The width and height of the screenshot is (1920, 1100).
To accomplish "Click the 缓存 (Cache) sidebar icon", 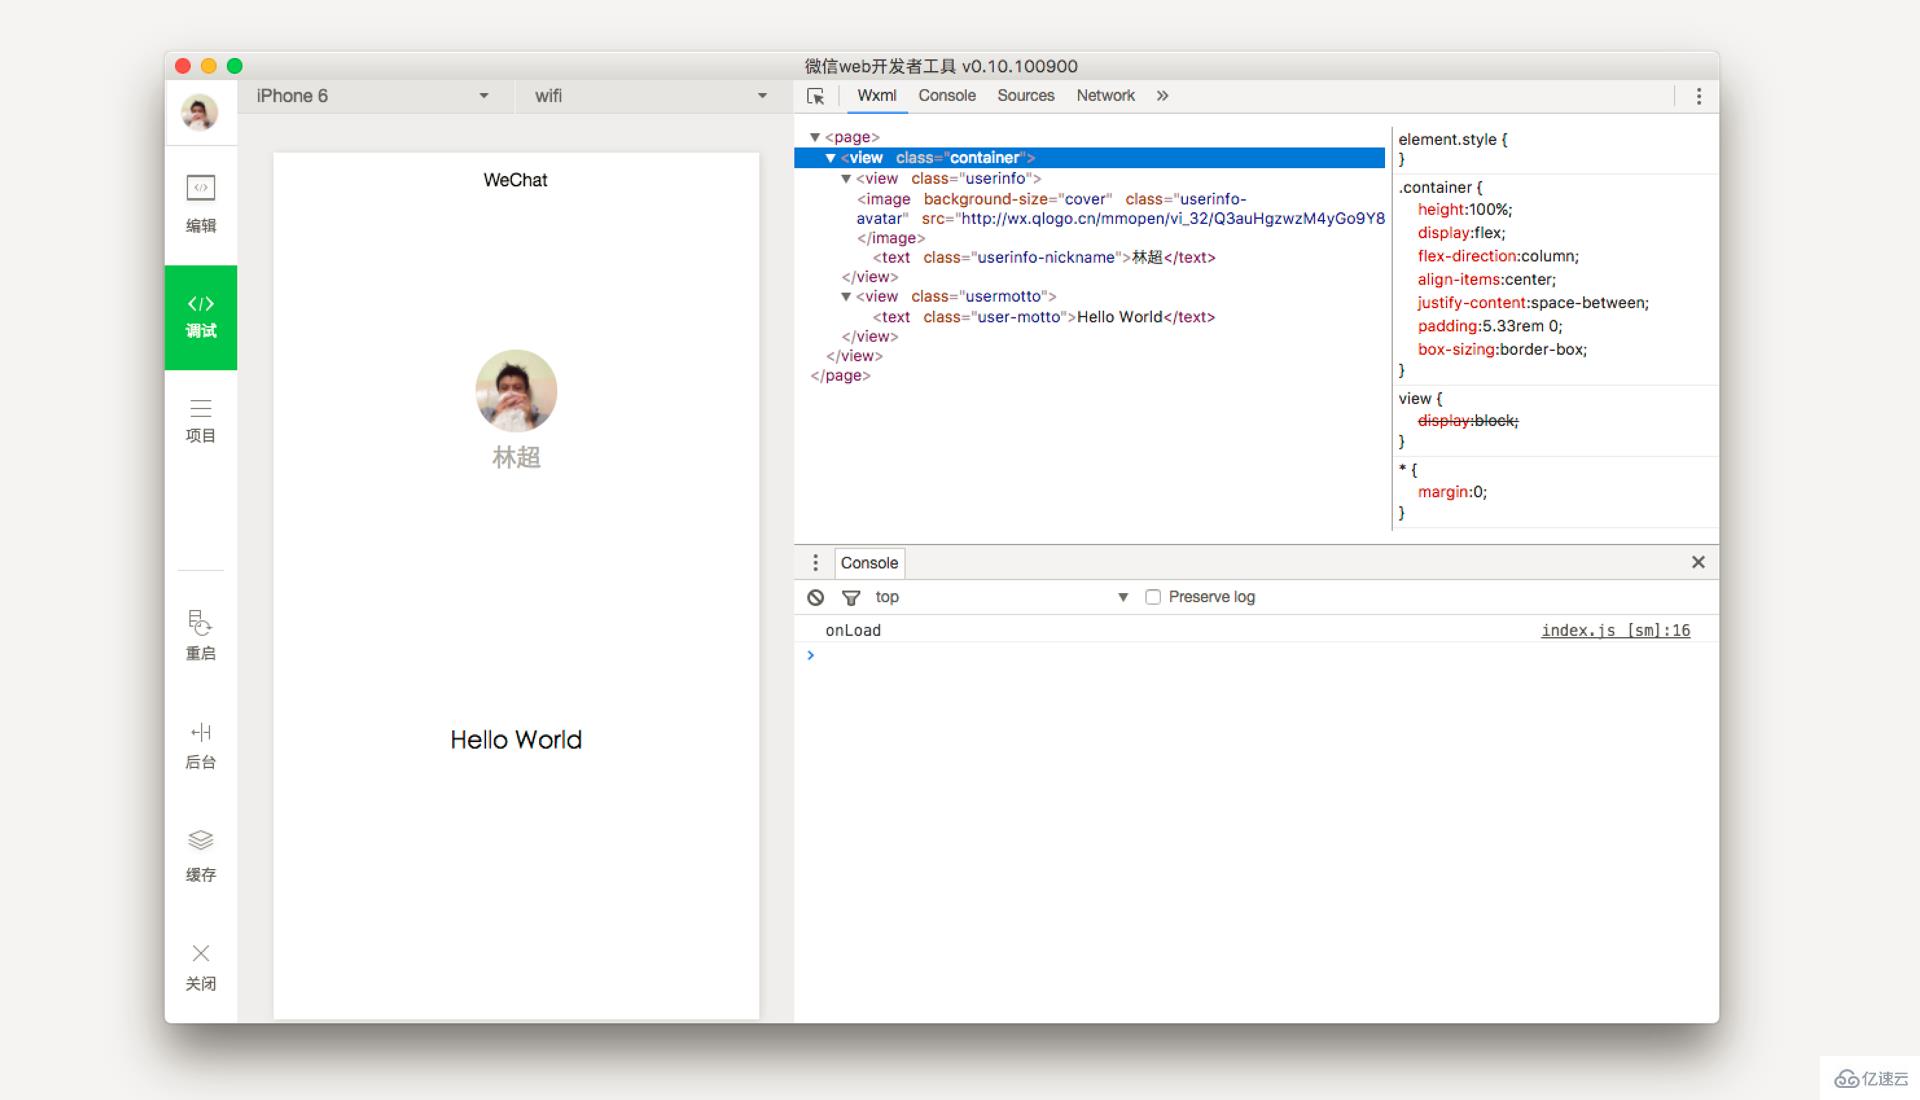I will pos(200,855).
